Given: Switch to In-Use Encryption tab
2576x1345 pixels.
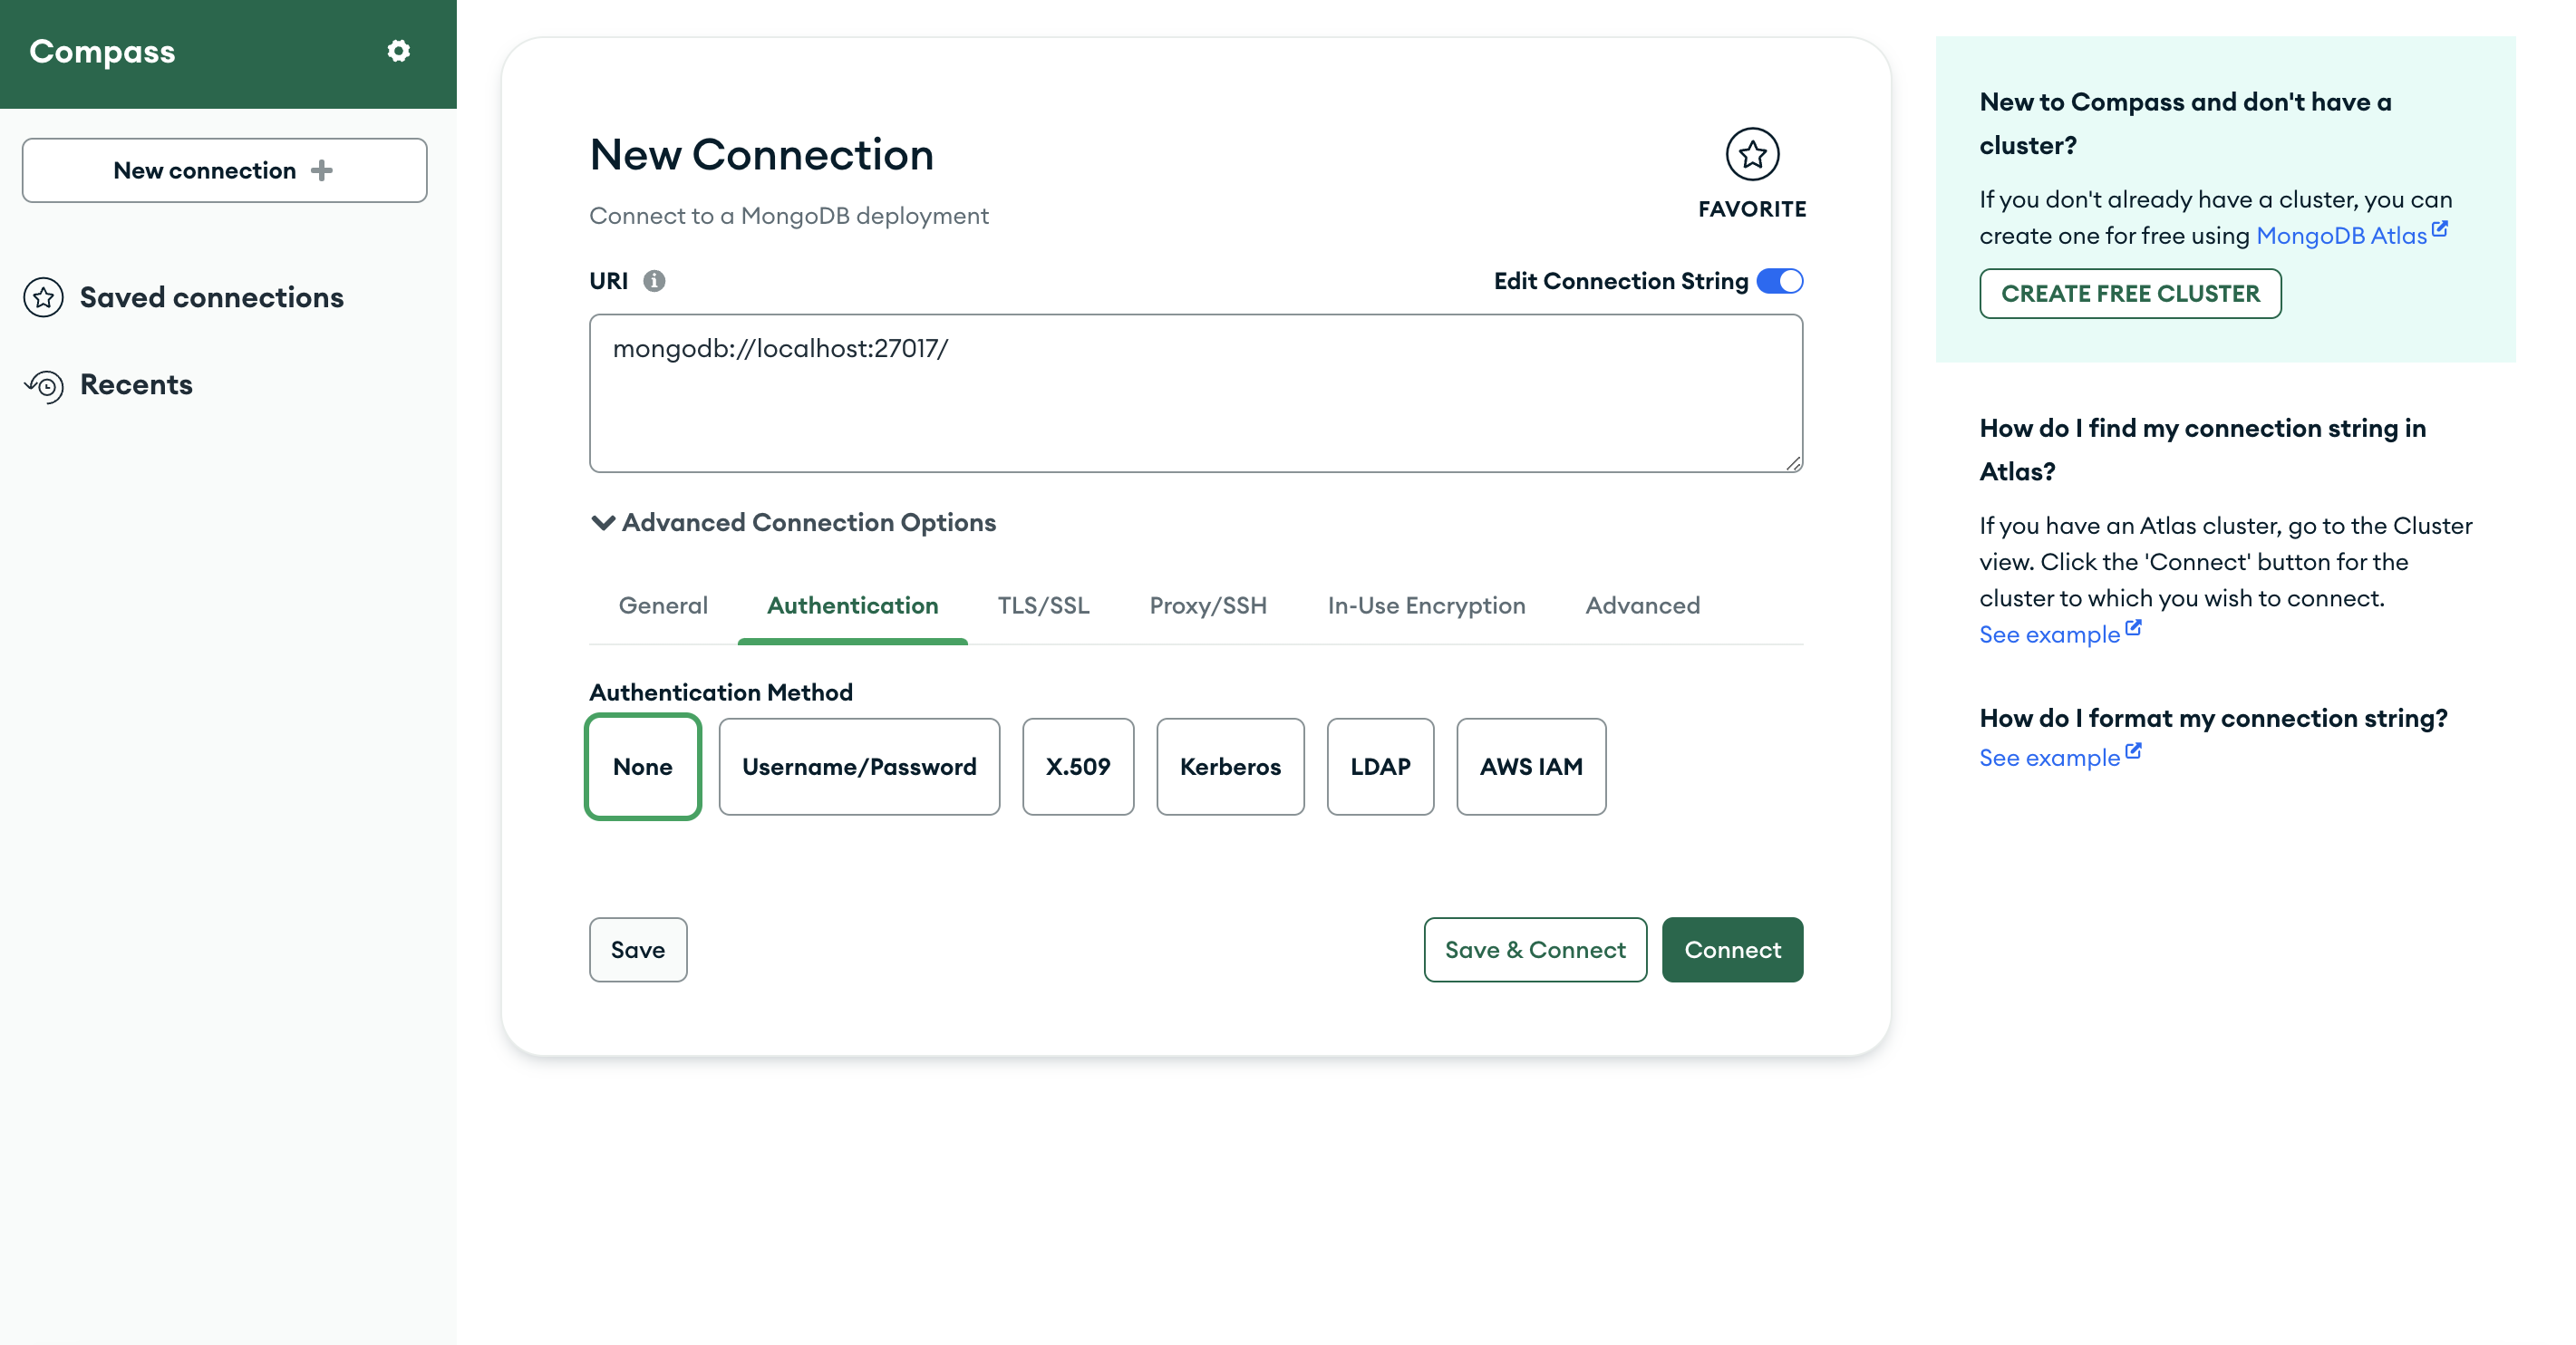Looking at the screenshot, I should point(1425,605).
